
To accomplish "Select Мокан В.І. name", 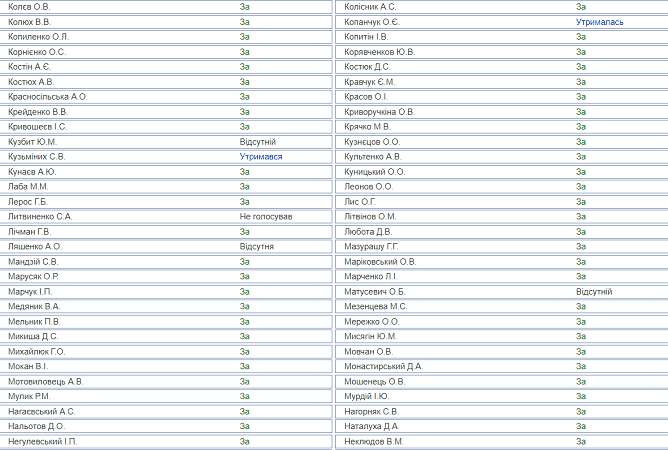I will 28,366.
